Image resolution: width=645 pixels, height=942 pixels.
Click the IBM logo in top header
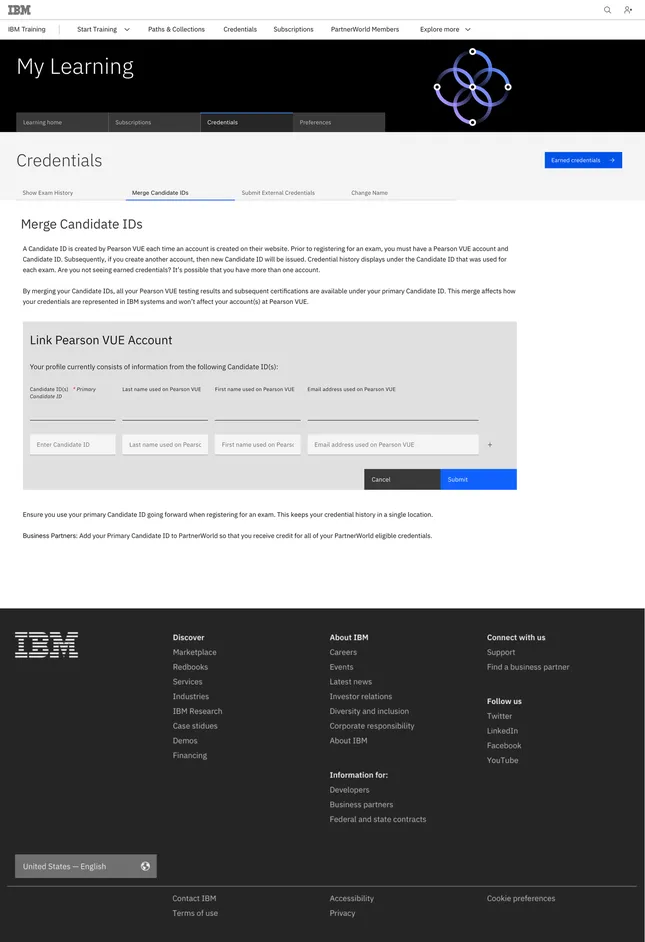(x=19, y=10)
